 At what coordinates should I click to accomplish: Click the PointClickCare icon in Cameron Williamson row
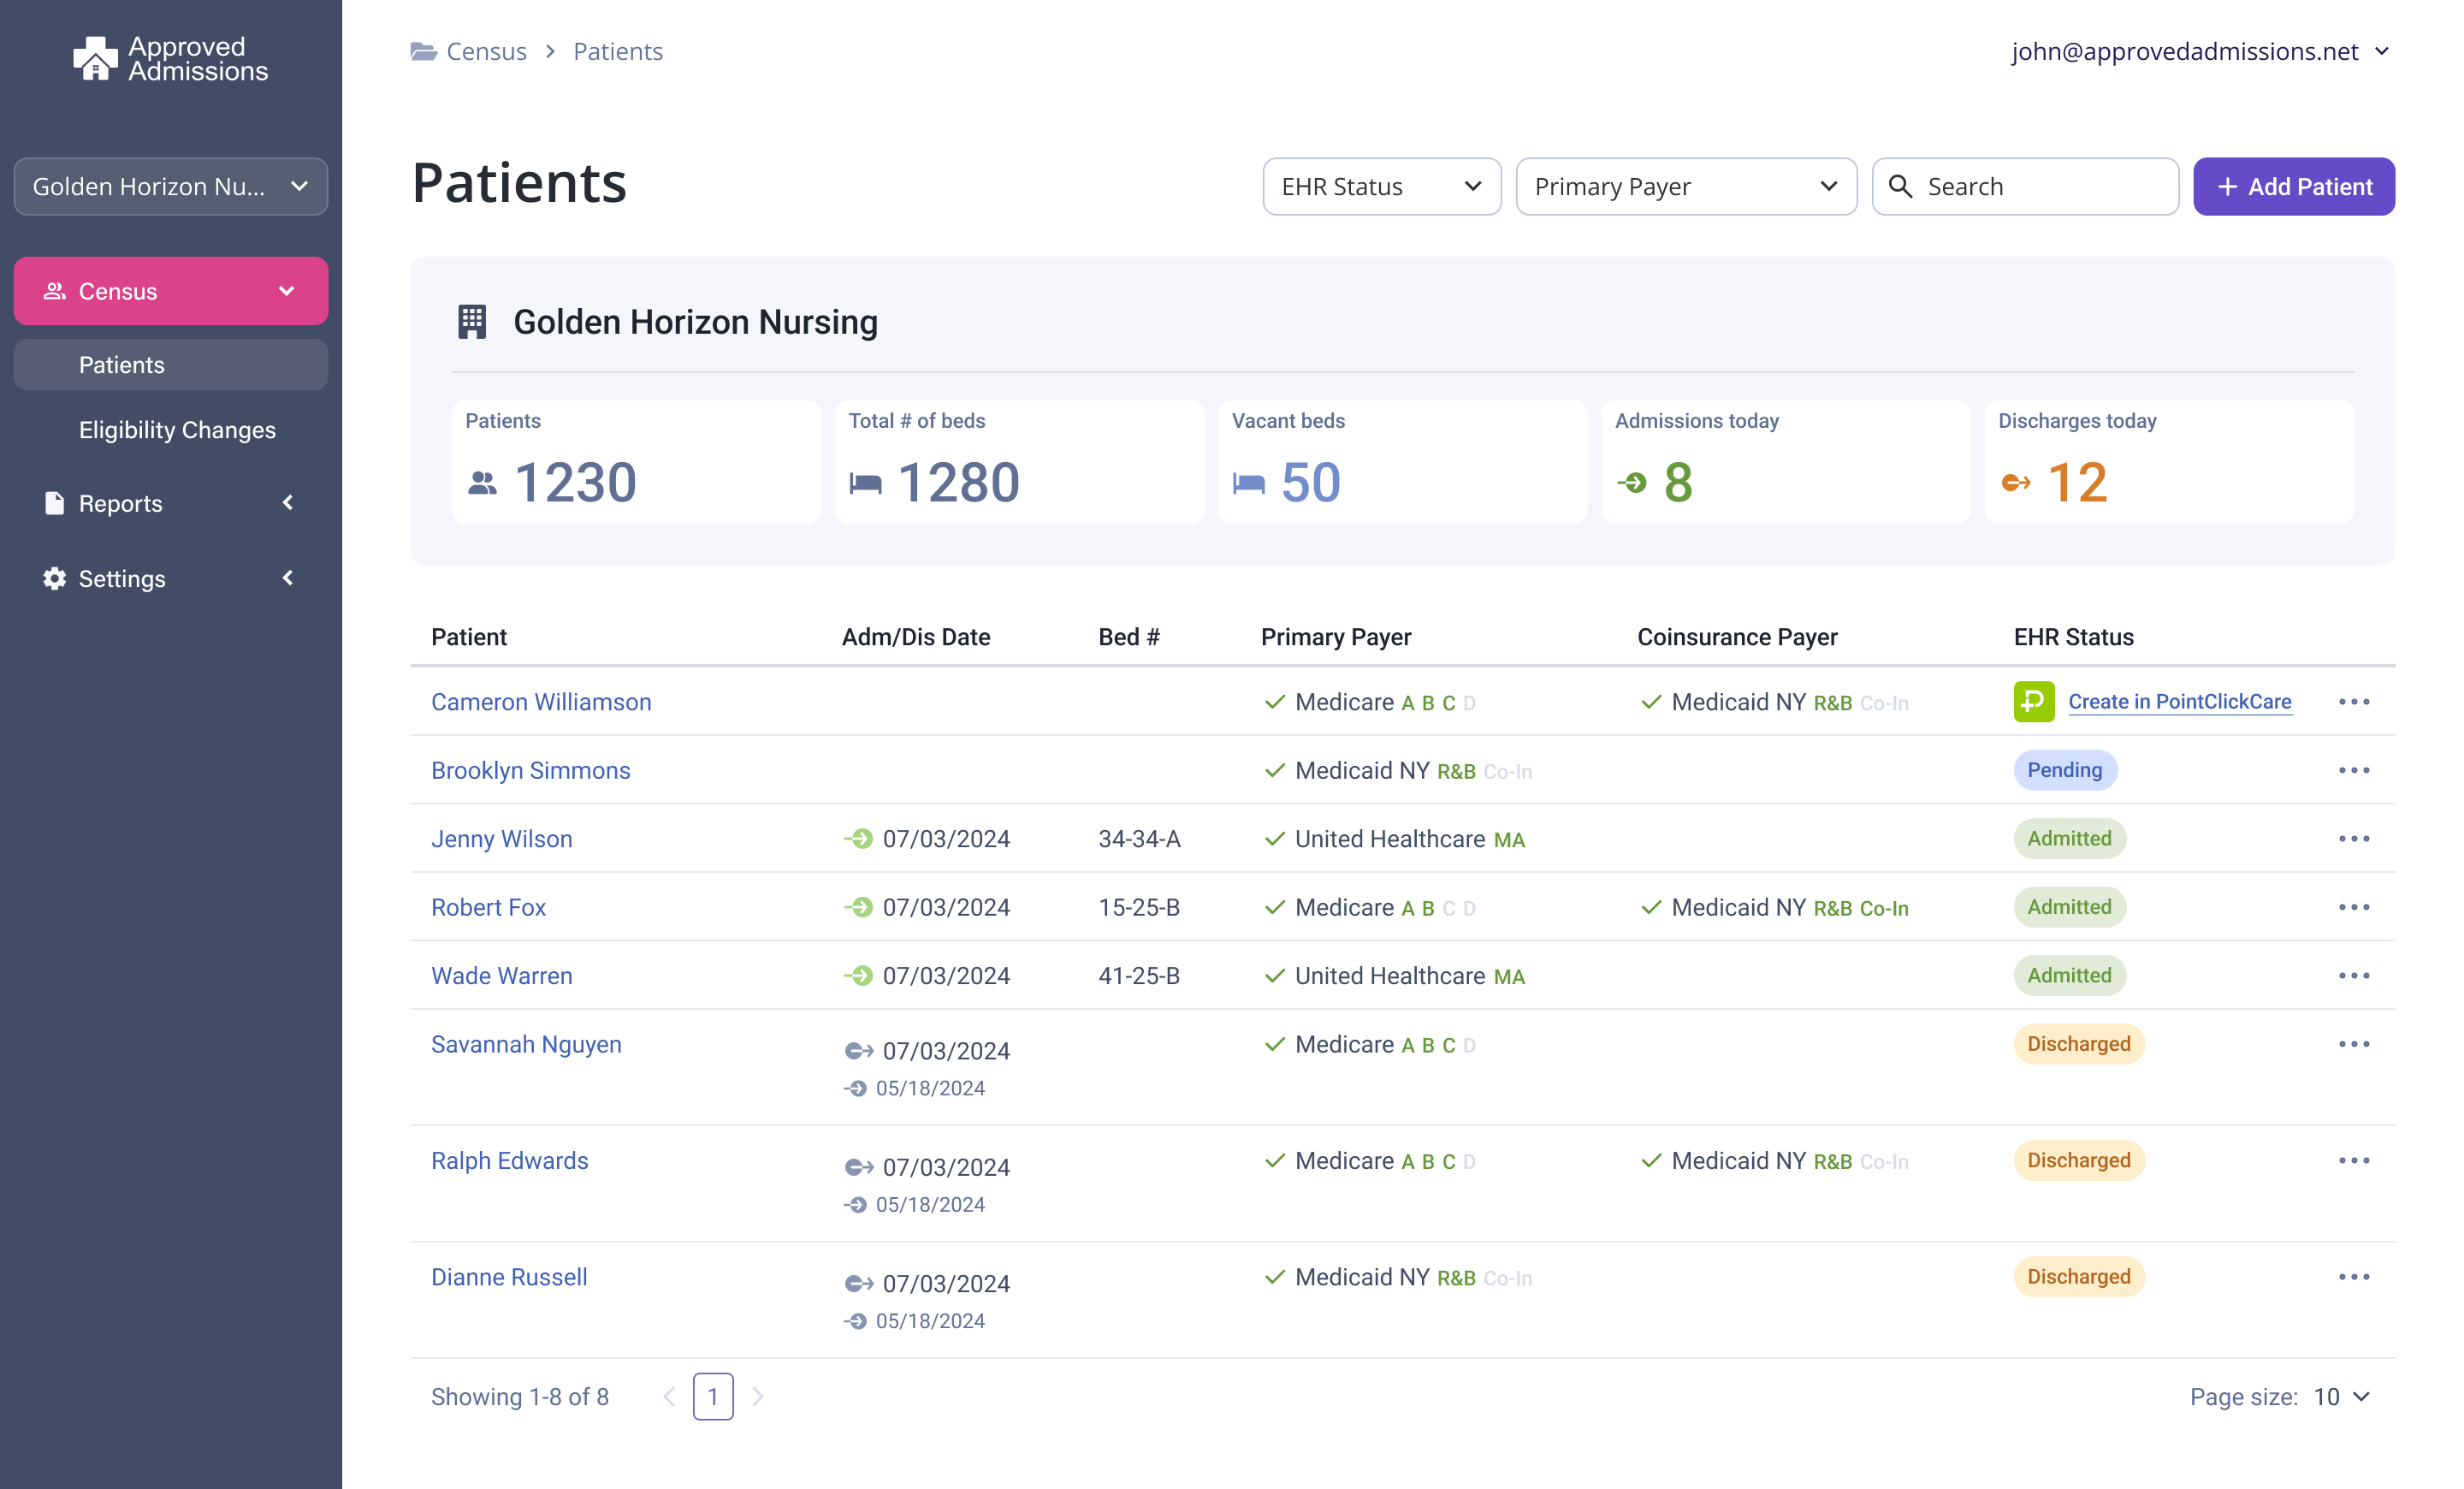point(2033,701)
